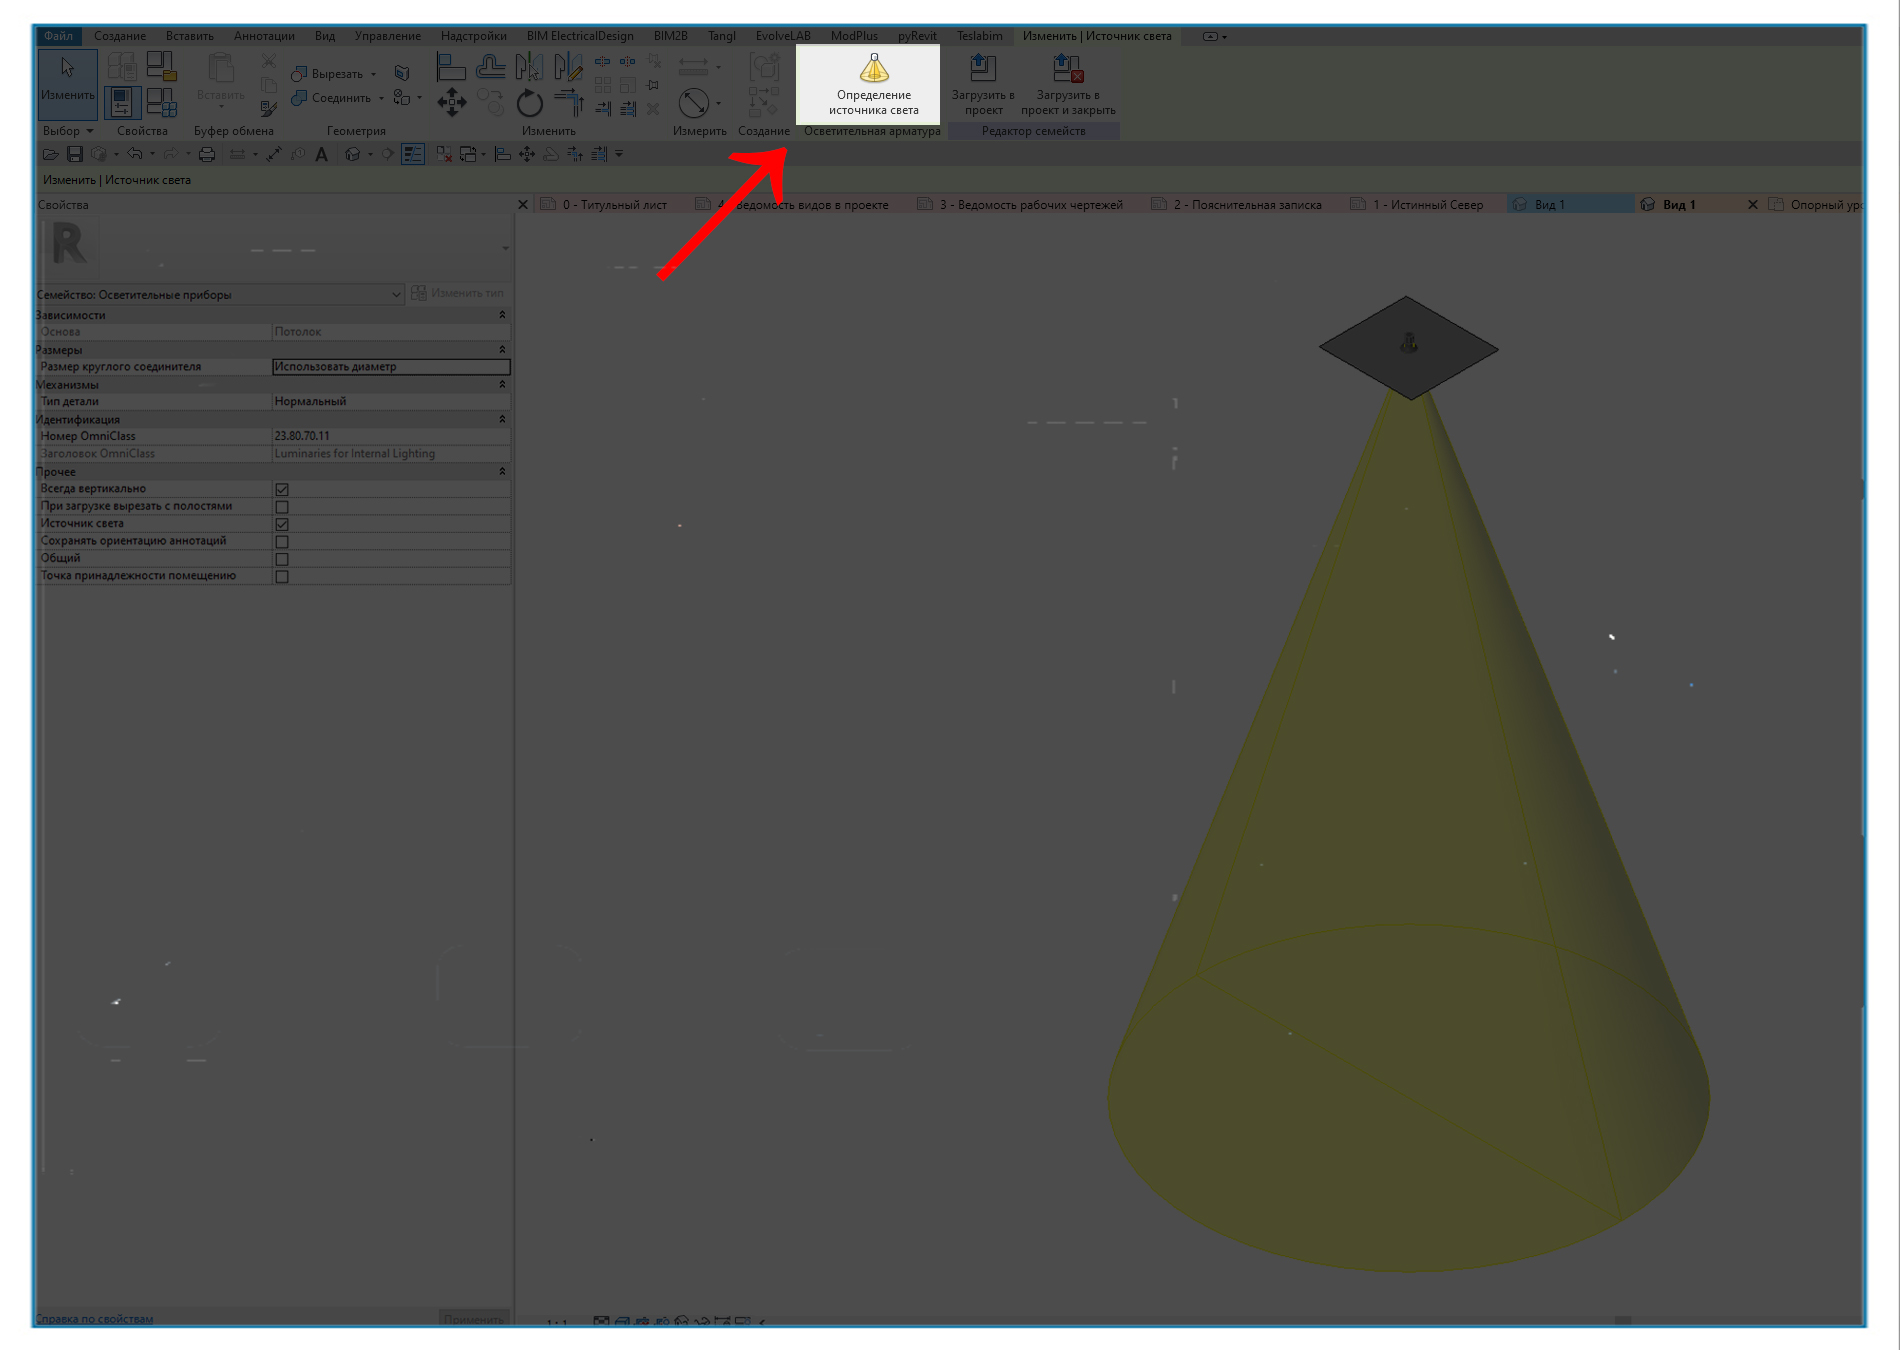This screenshot has width=1900, height=1350.
Task: Click the Join geometry (Соединить) tool
Action: click(x=331, y=98)
